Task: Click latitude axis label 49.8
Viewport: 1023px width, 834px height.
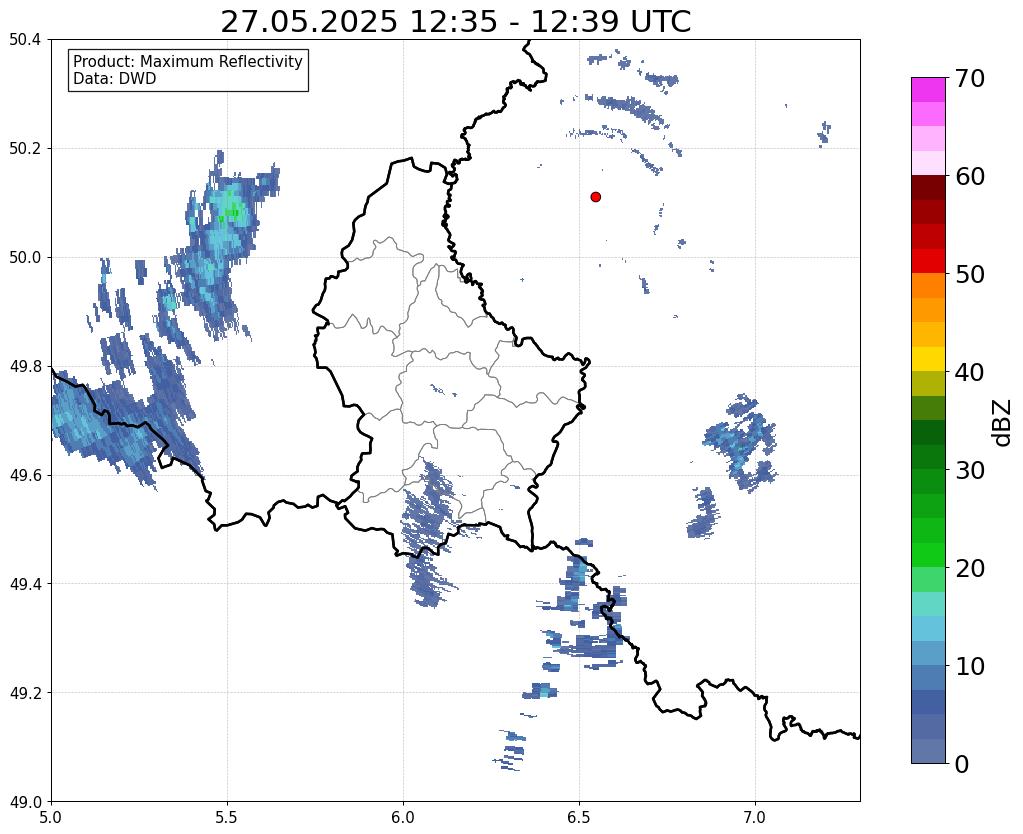Action: [x=25, y=367]
